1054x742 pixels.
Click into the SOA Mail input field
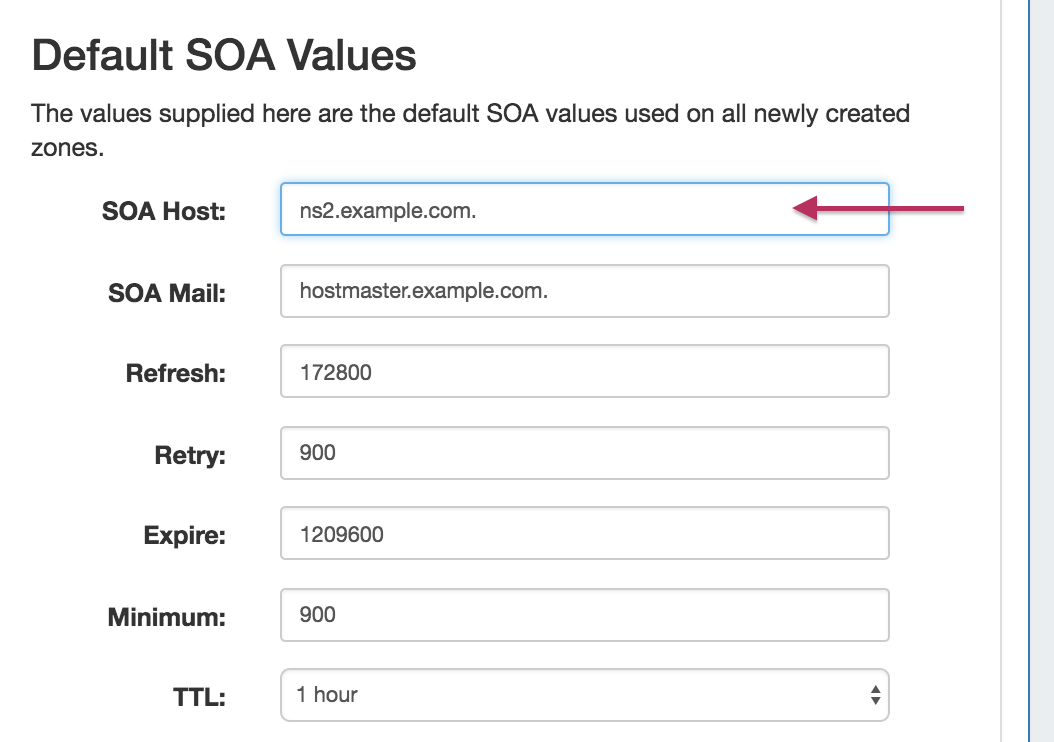click(x=585, y=291)
